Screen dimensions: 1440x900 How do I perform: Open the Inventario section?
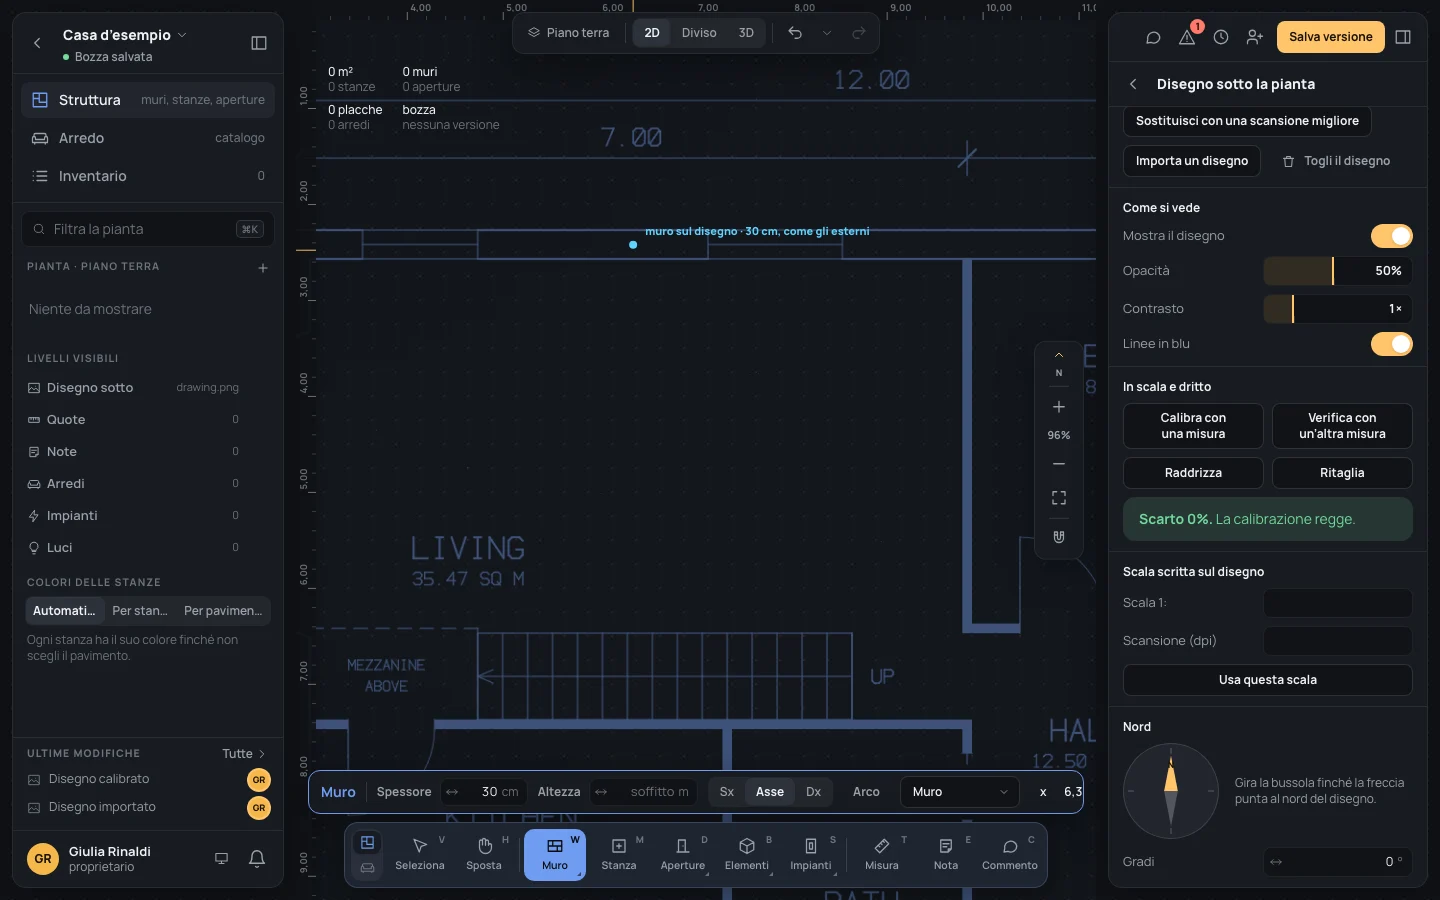click(x=148, y=176)
